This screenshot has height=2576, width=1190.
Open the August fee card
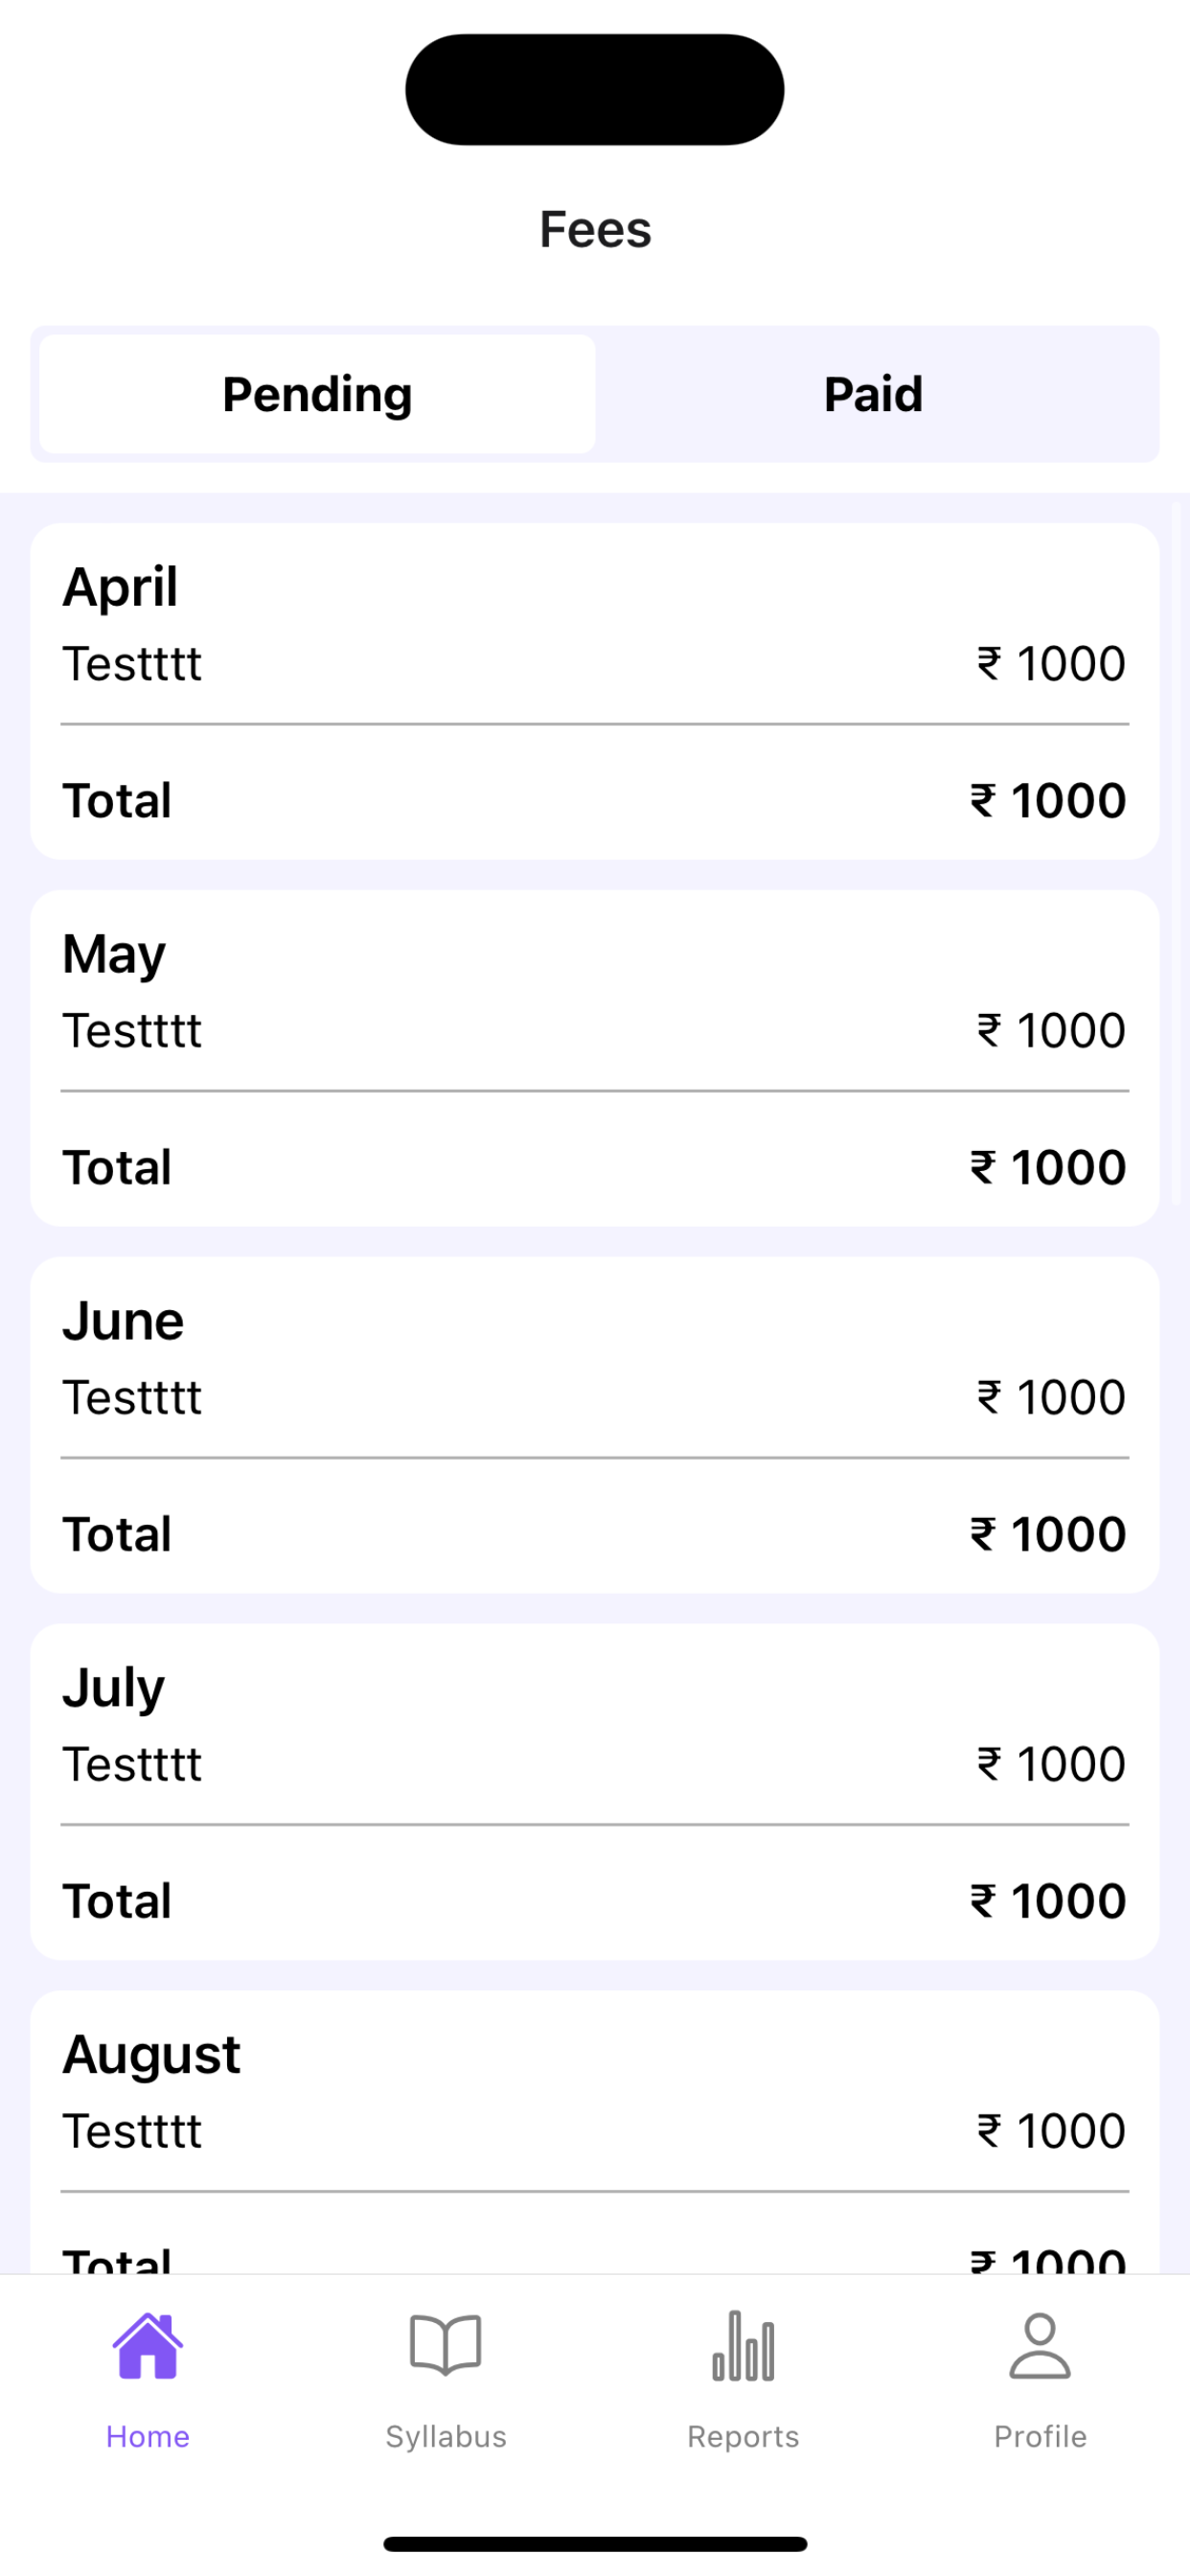click(595, 2131)
